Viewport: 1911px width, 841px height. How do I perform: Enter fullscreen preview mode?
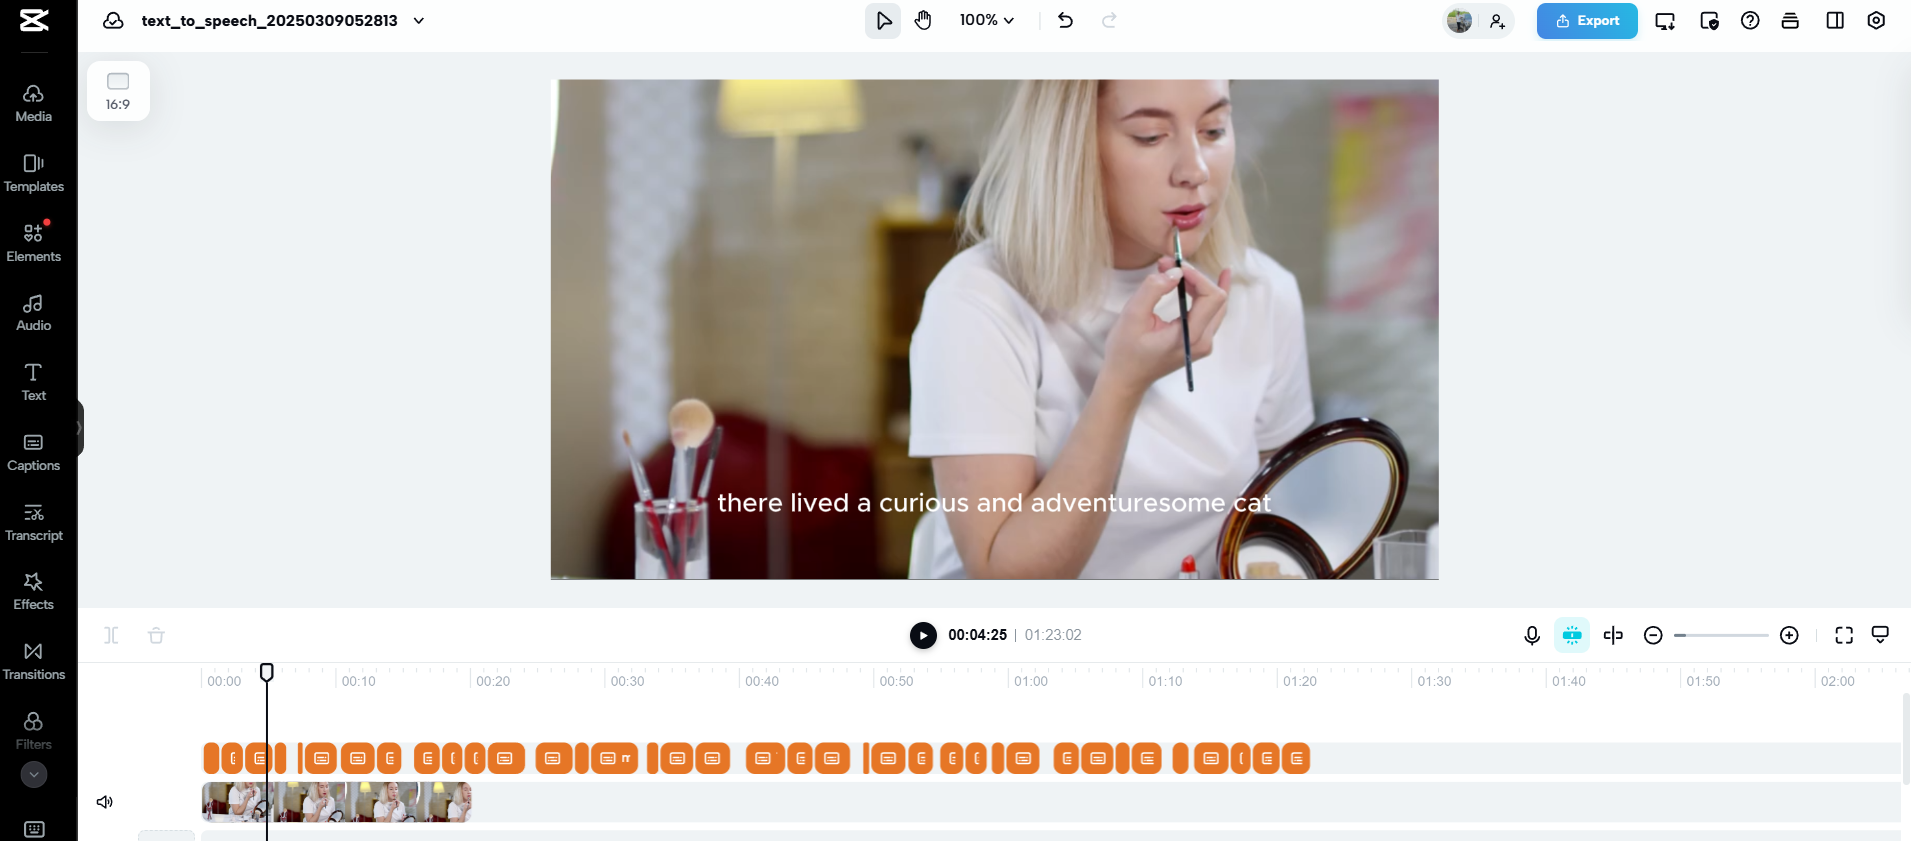tap(1844, 635)
